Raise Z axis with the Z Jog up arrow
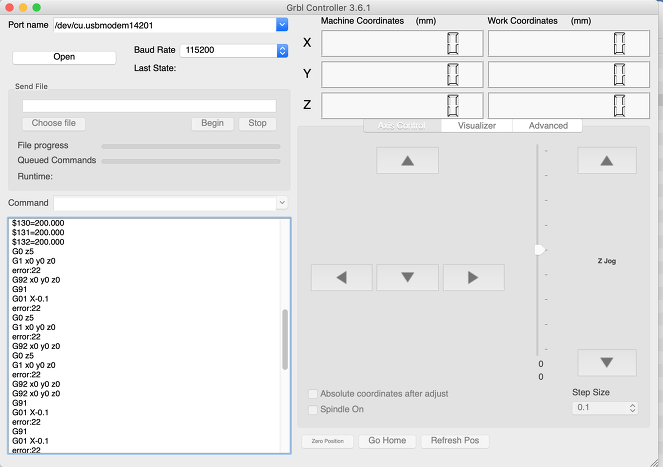Screen dimensions: 663x467 click(x=607, y=160)
